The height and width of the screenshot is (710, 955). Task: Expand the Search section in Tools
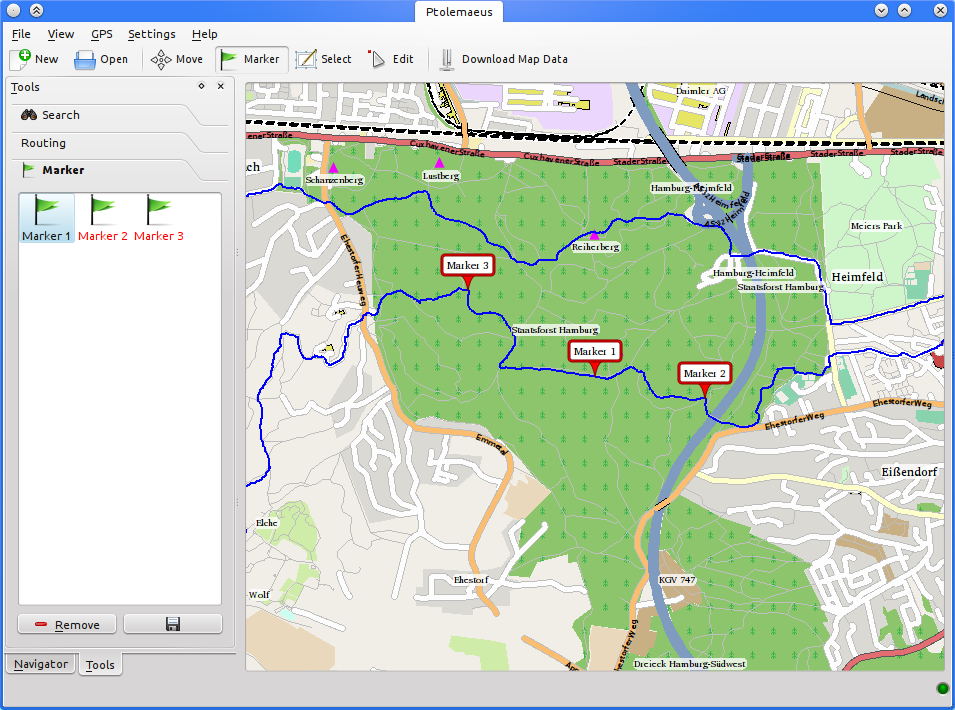pyautogui.click(x=60, y=115)
